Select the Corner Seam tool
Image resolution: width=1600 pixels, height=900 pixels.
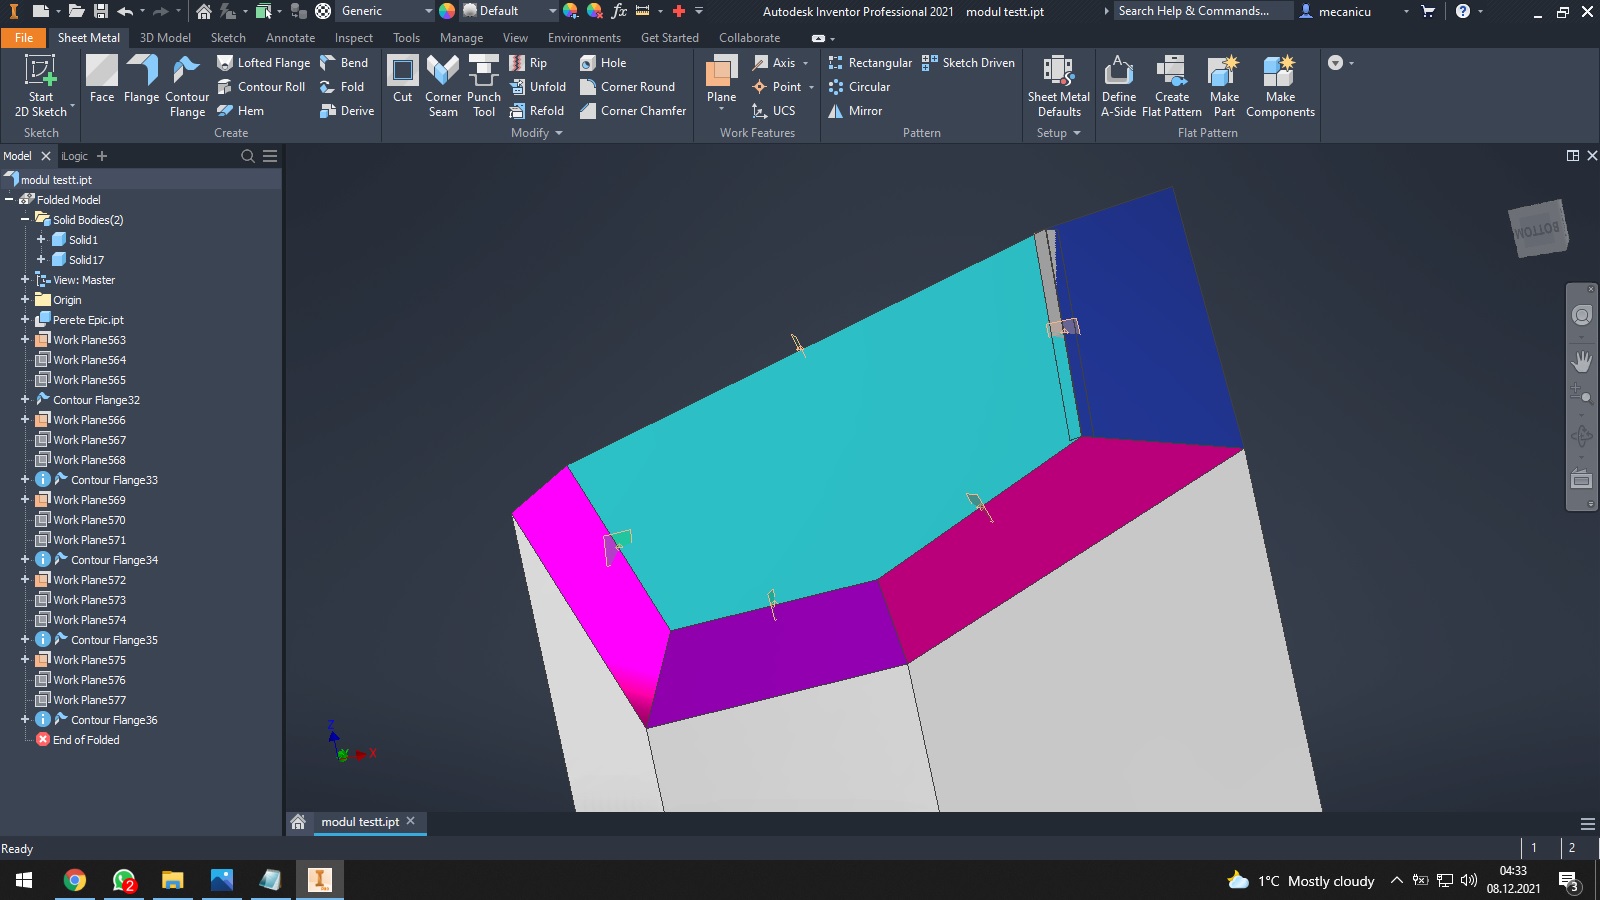coord(443,85)
